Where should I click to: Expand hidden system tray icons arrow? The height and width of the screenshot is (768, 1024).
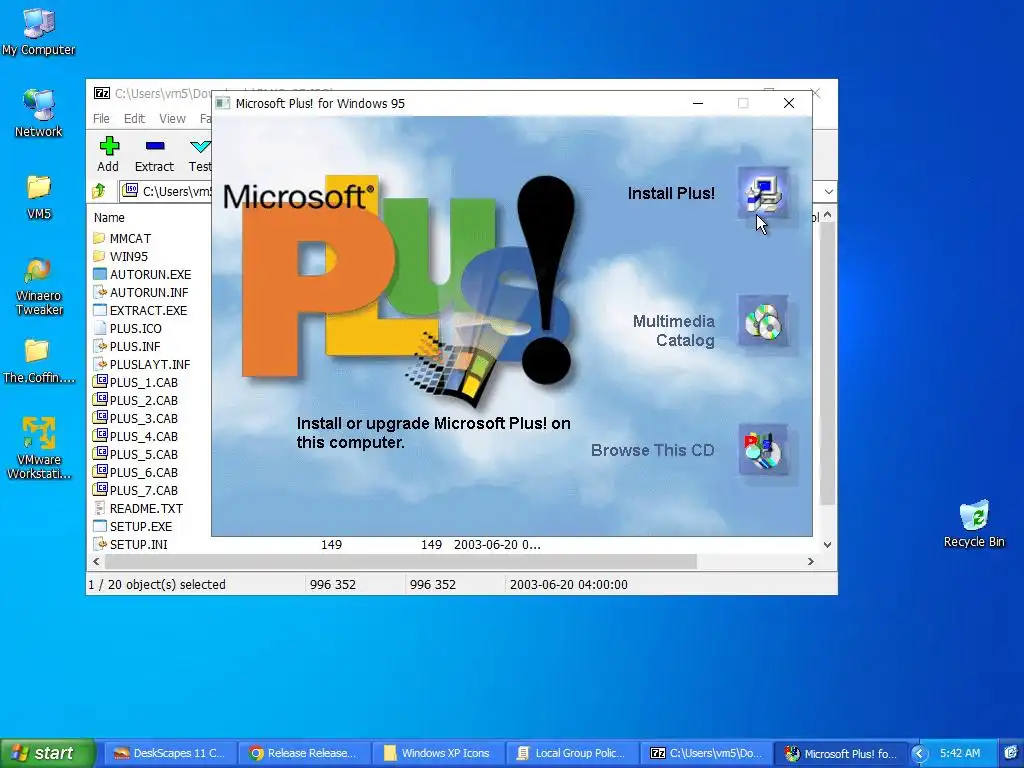(919, 754)
